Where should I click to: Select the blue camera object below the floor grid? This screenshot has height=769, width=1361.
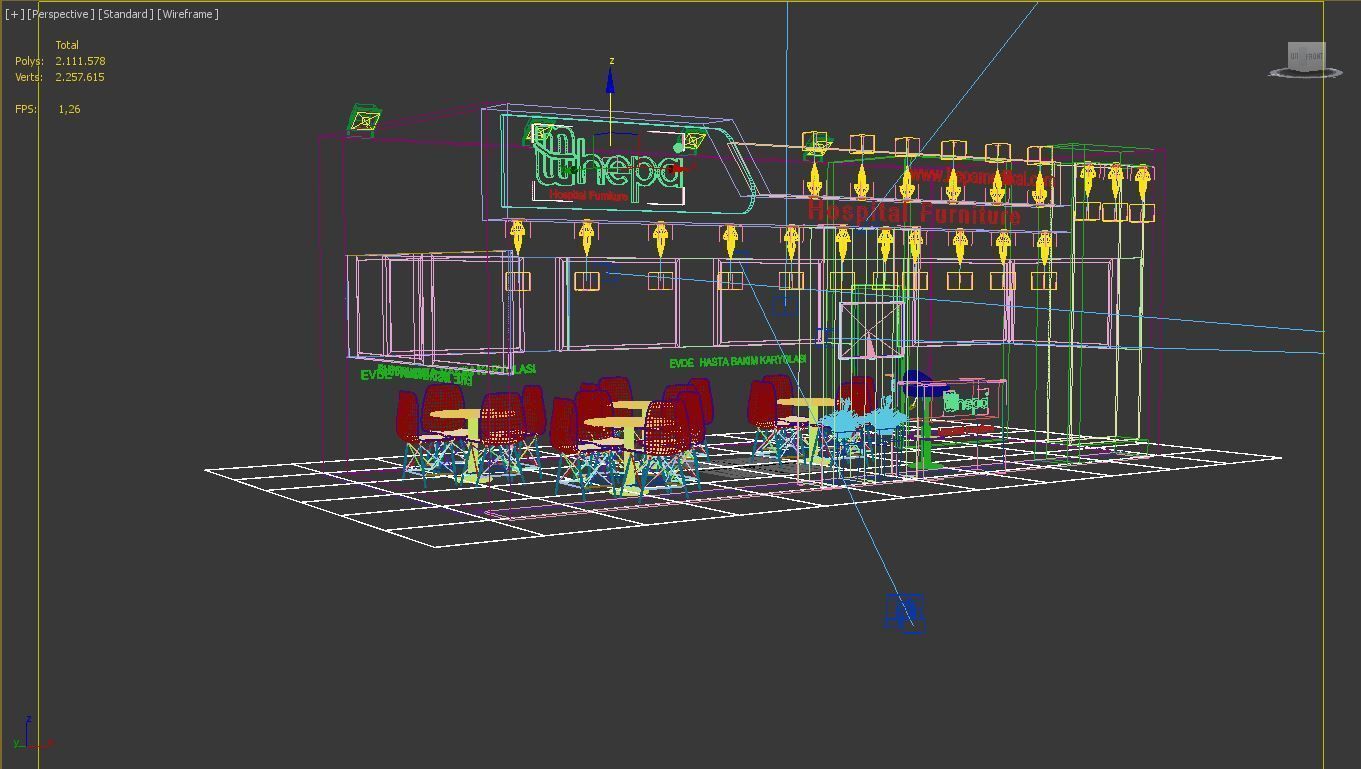click(905, 612)
